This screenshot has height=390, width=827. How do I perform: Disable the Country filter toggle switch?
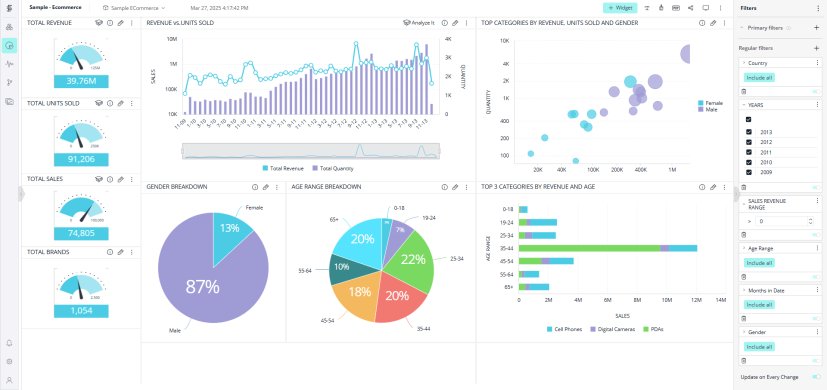click(x=816, y=91)
